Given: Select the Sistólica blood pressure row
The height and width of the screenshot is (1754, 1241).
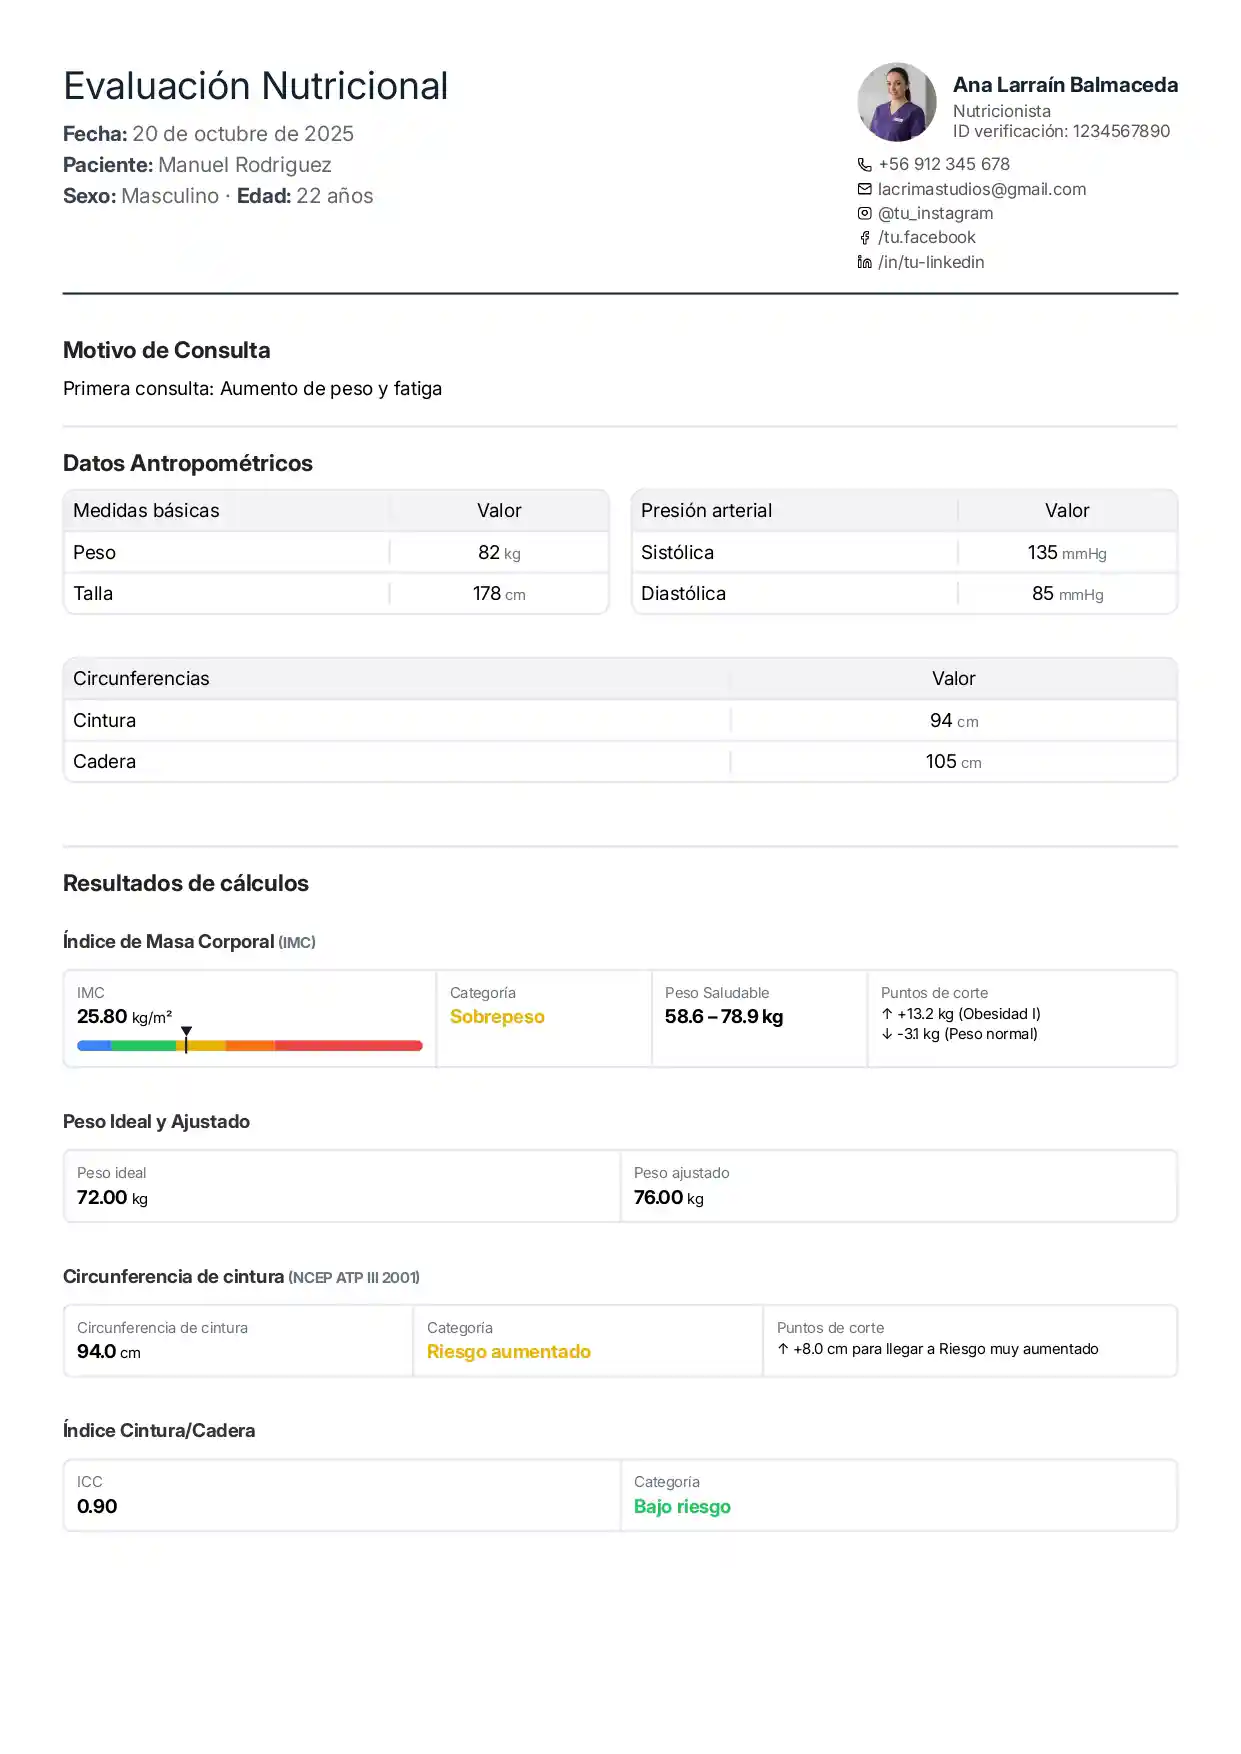Looking at the screenshot, I should 903,552.
